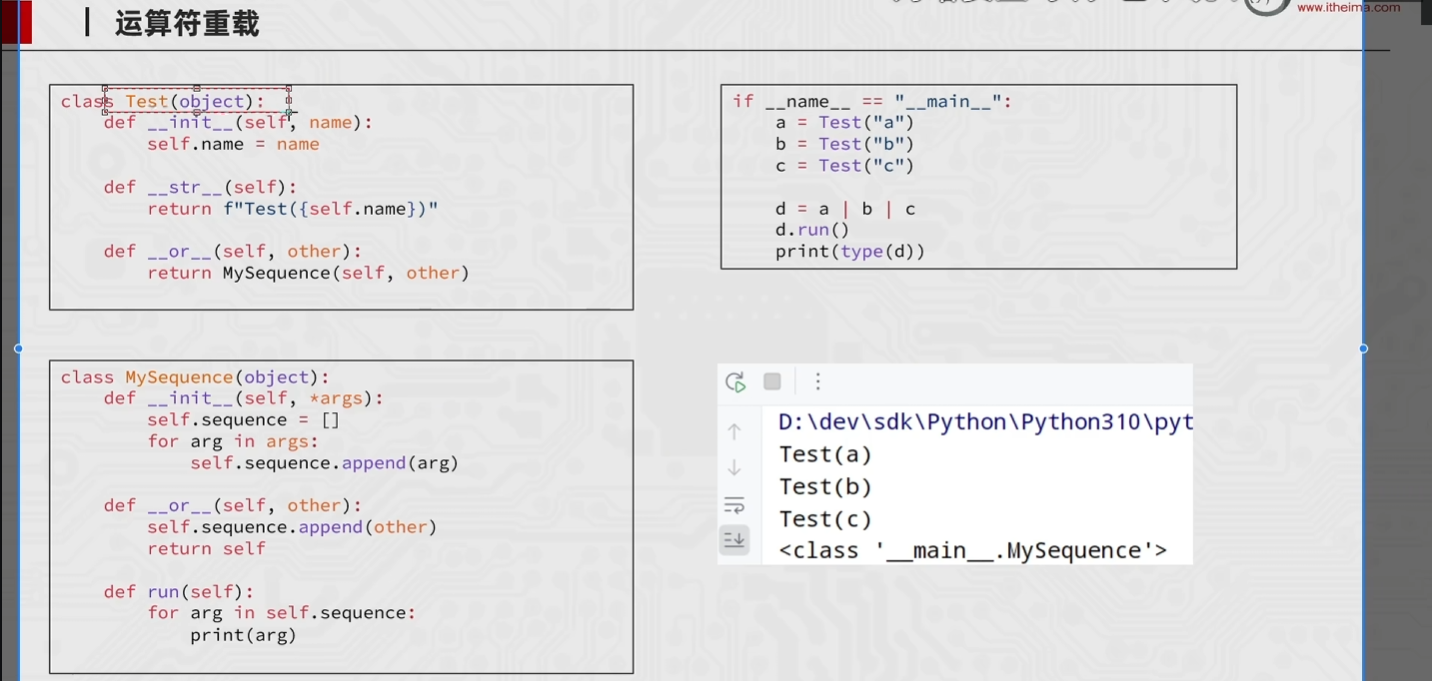Click the line 'd = a | b | c'
The height and width of the screenshot is (681, 1432).
[x=845, y=209]
